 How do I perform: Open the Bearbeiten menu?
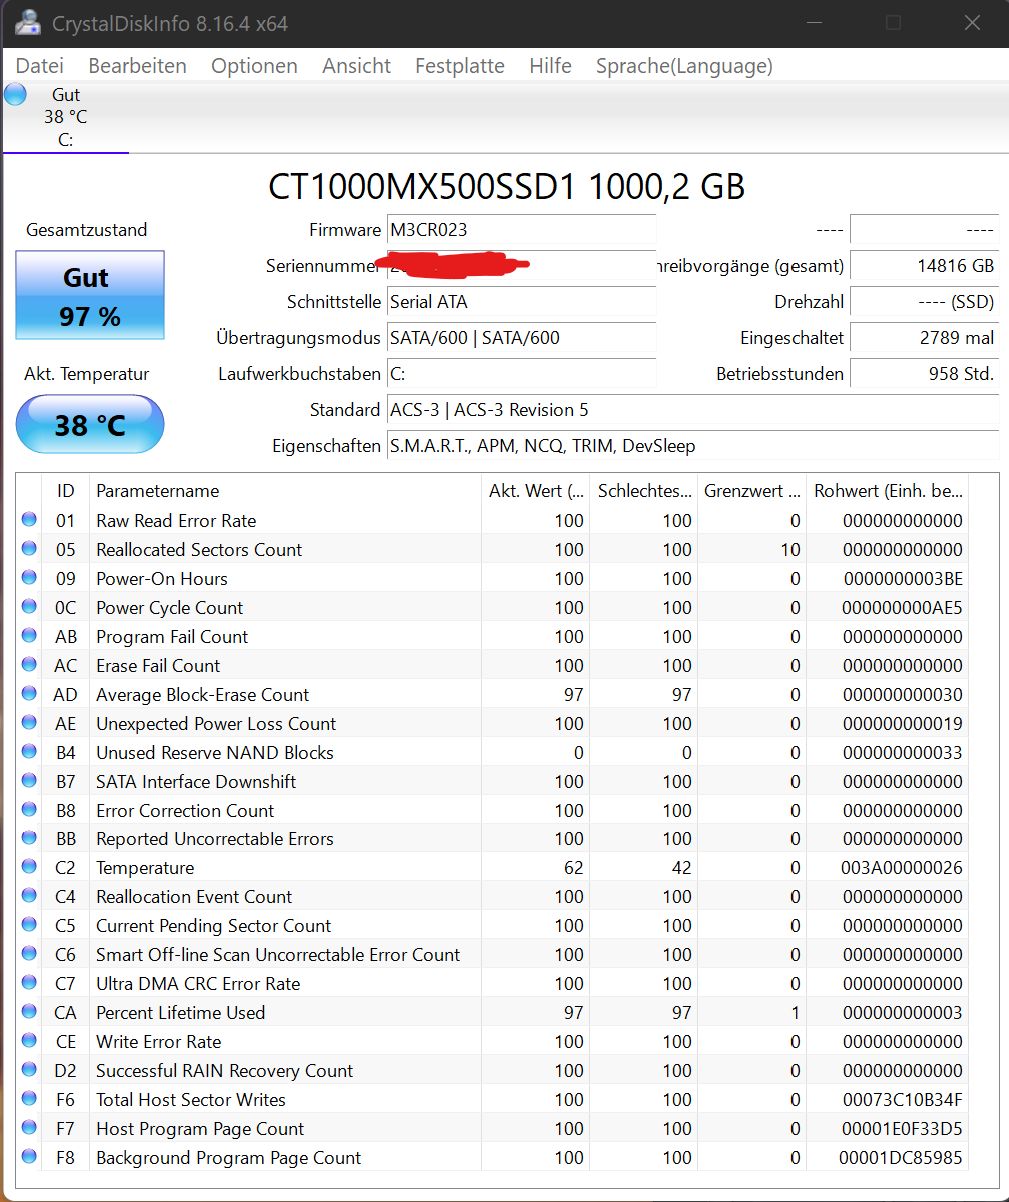point(137,66)
